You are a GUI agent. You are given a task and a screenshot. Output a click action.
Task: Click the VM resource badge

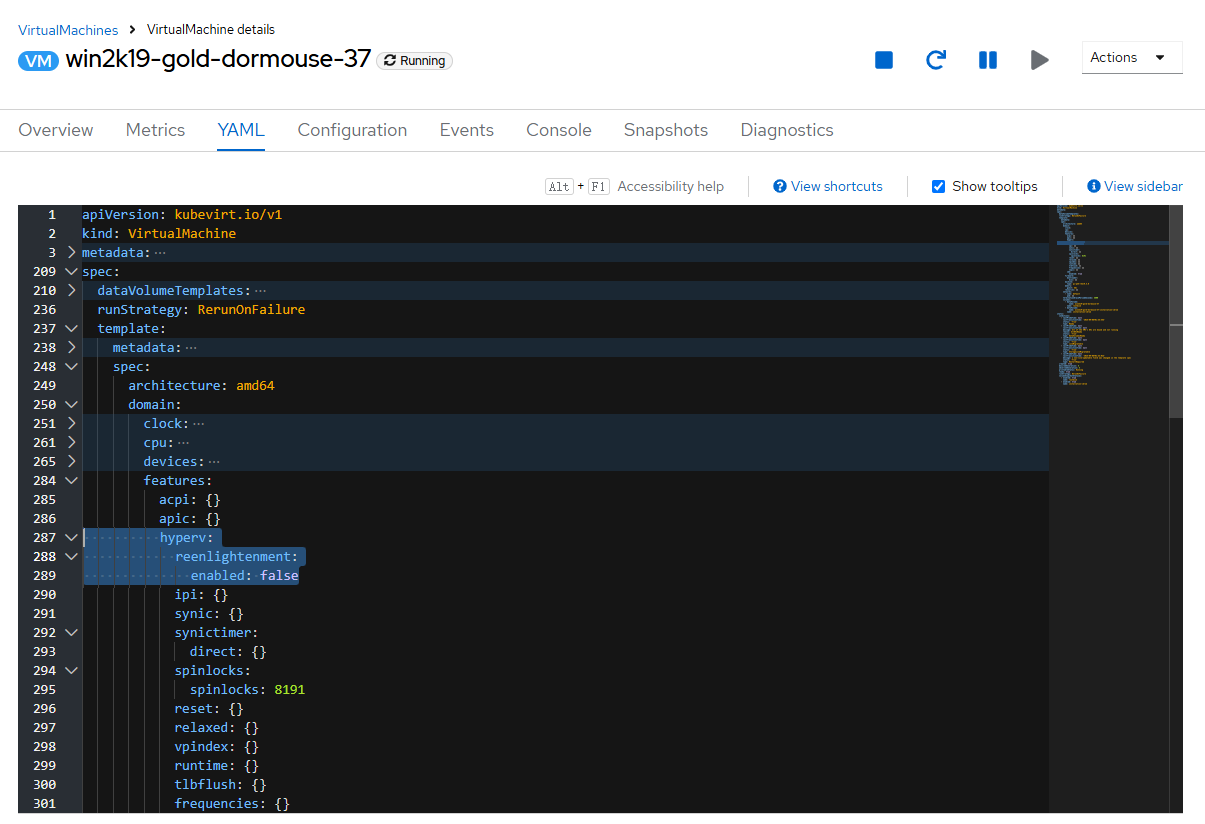coord(38,60)
